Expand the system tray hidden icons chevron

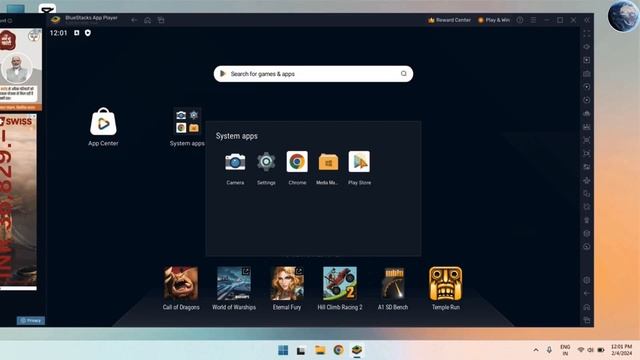point(536,350)
